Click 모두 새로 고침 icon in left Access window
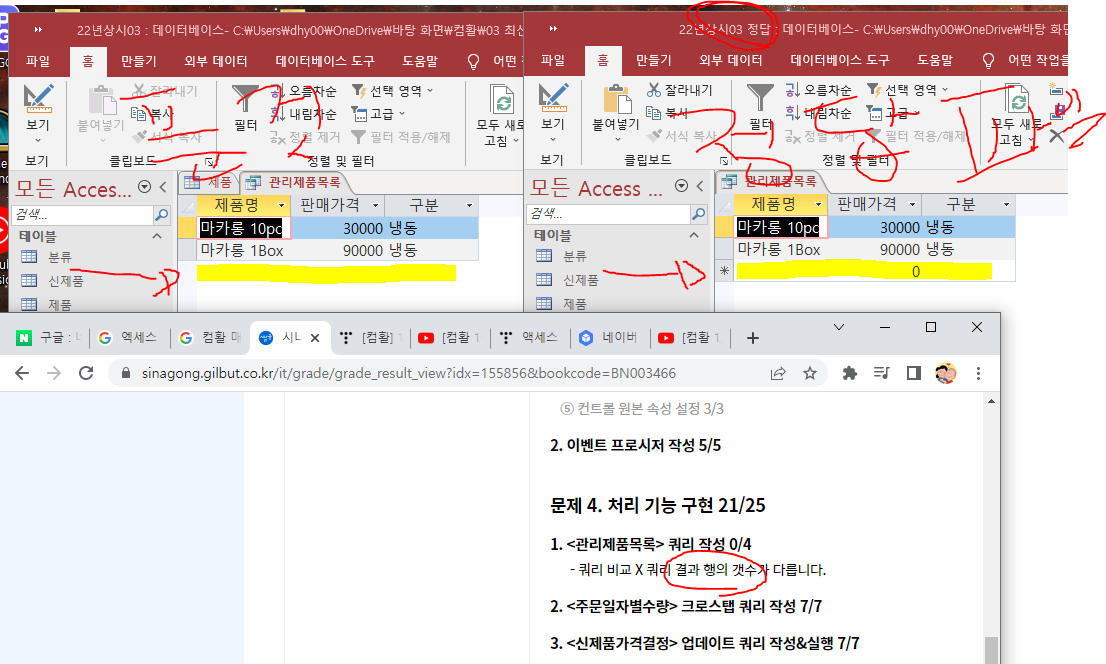 [501, 101]
